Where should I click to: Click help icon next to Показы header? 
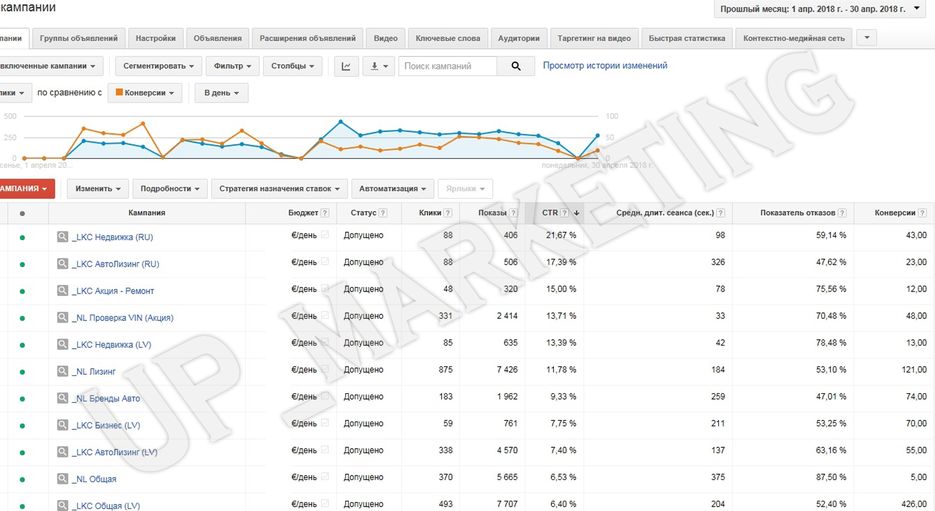click(513, 213)
